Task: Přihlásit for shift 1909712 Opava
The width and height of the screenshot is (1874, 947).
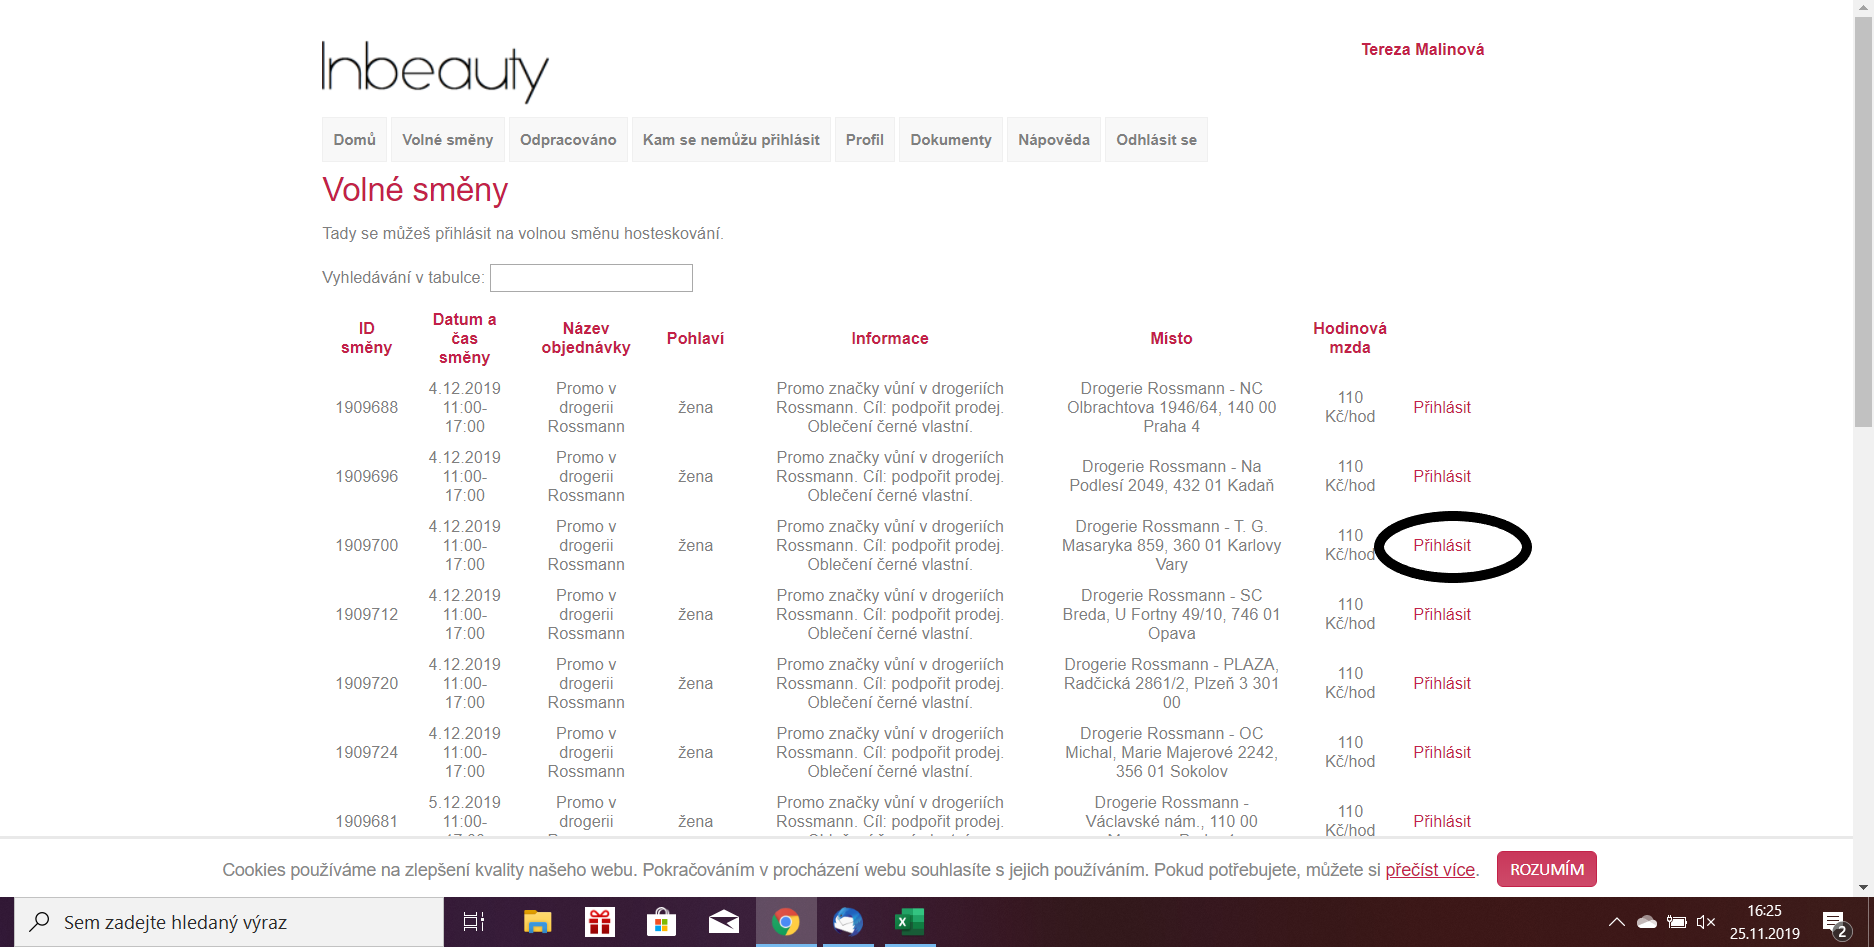Action: click(1442, 614)
